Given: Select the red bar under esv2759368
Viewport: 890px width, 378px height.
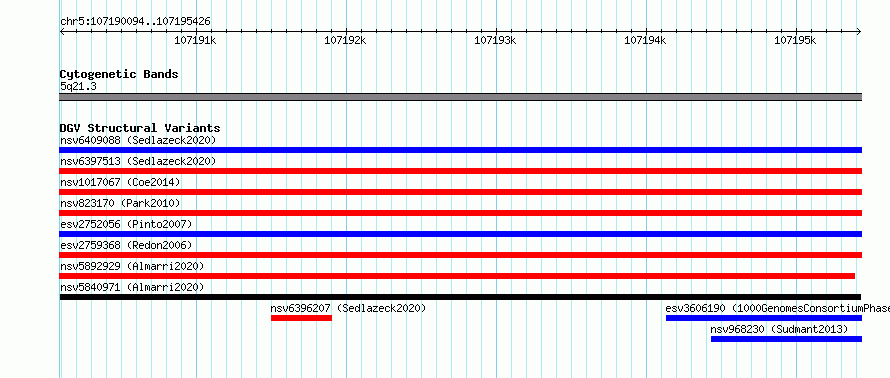Looking at the screenshot, I should pyautogui.click(x=461, y=255).
